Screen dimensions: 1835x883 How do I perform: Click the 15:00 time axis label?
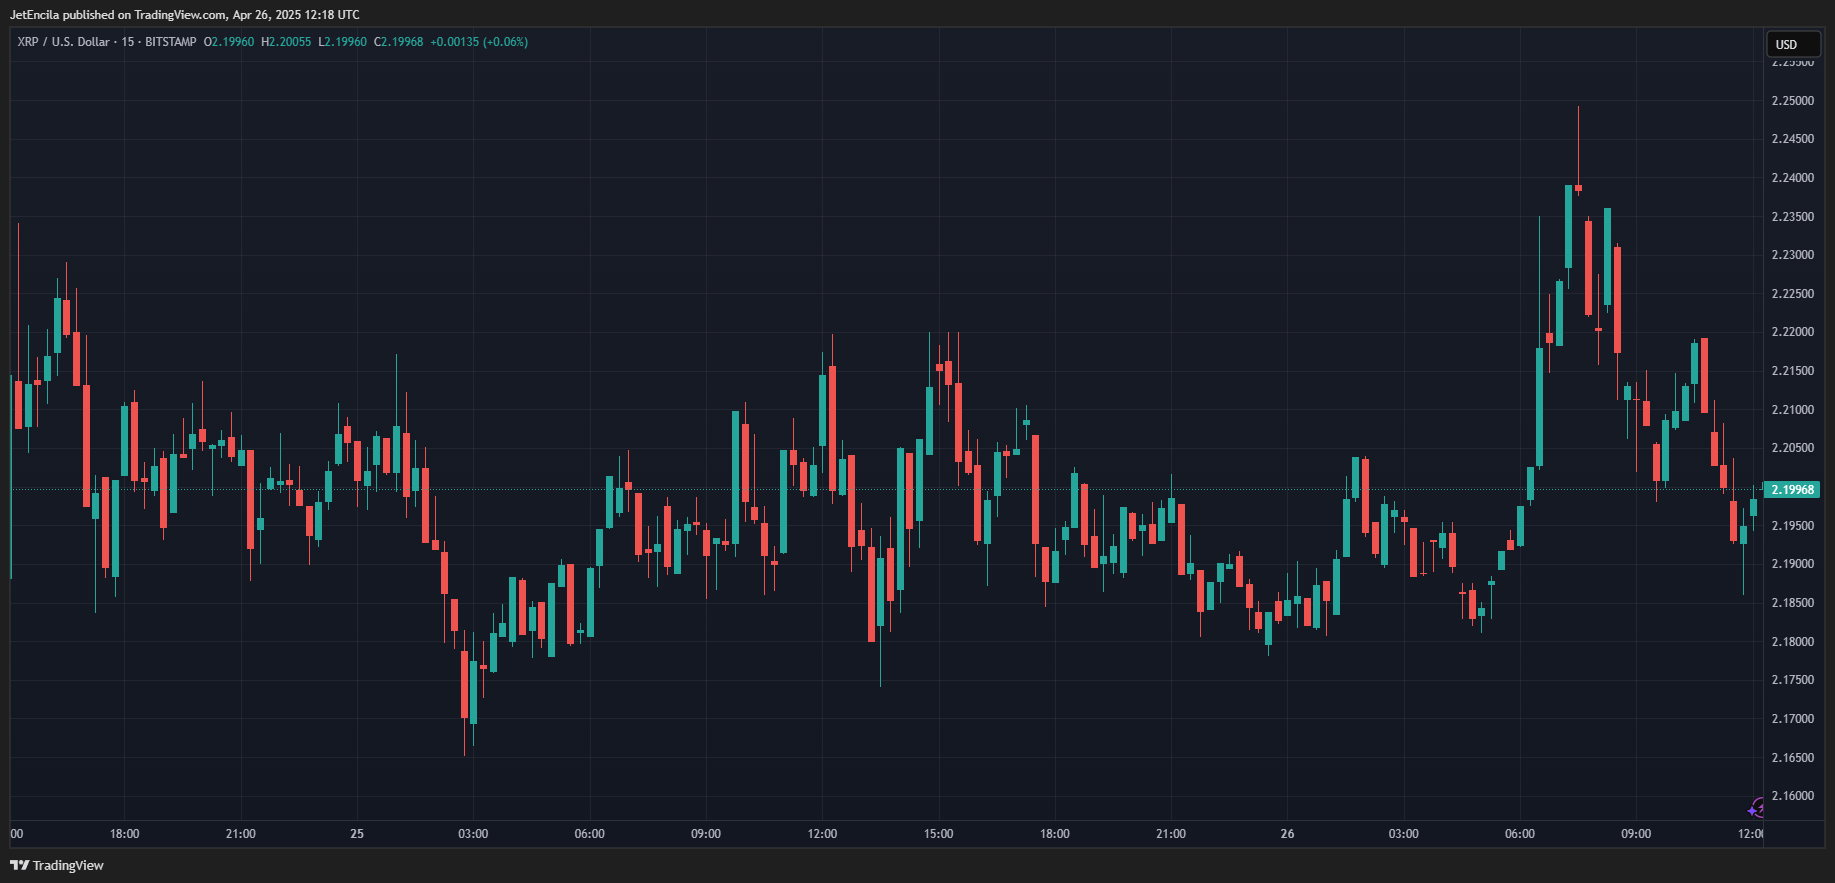tap(938, 834)
